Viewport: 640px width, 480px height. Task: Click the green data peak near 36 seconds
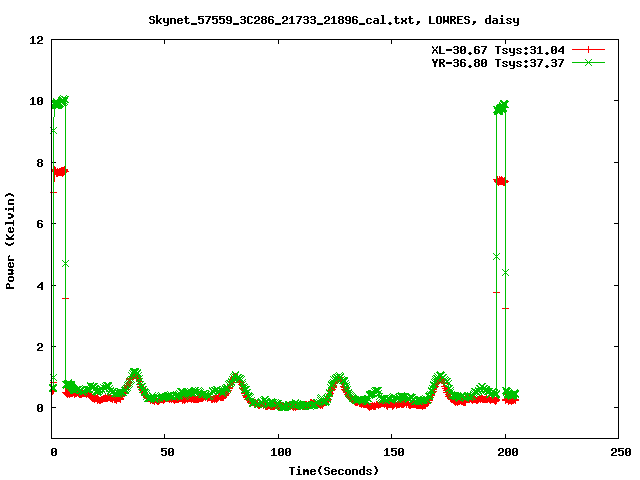point(134,374)
